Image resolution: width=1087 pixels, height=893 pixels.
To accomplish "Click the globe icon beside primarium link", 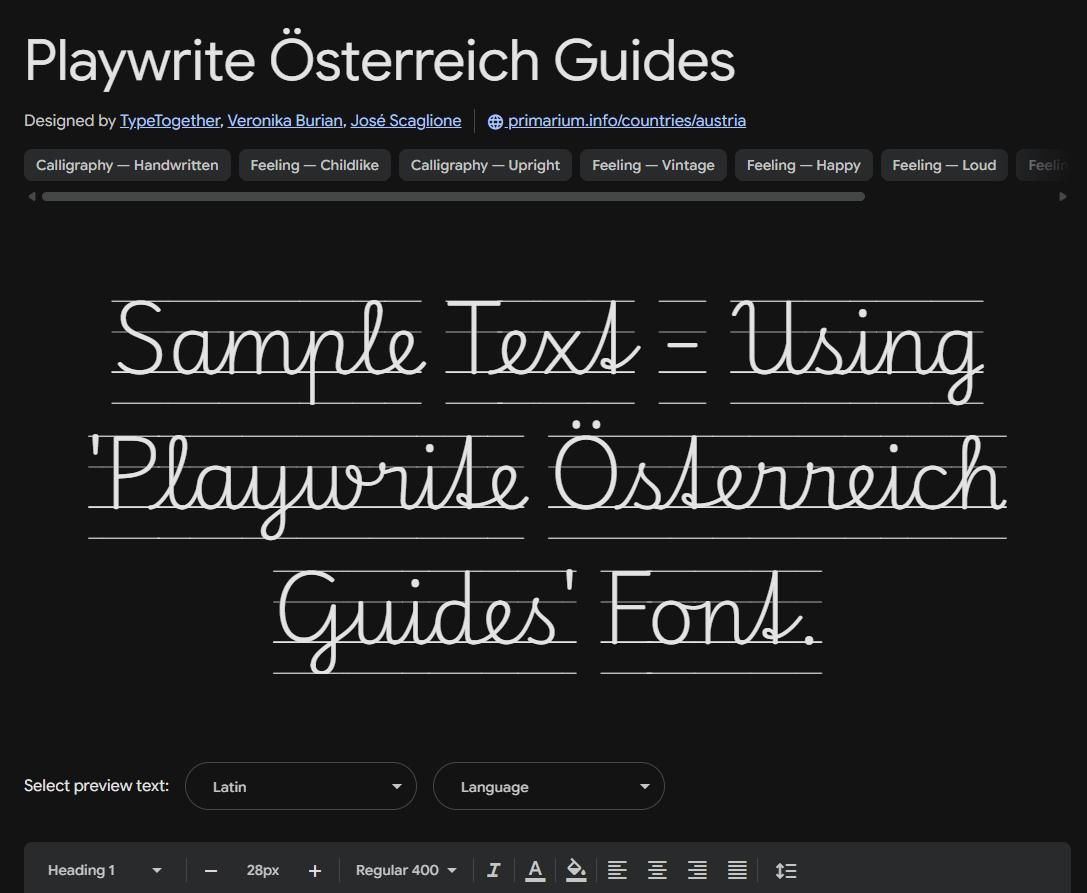I will coord(495,121).
